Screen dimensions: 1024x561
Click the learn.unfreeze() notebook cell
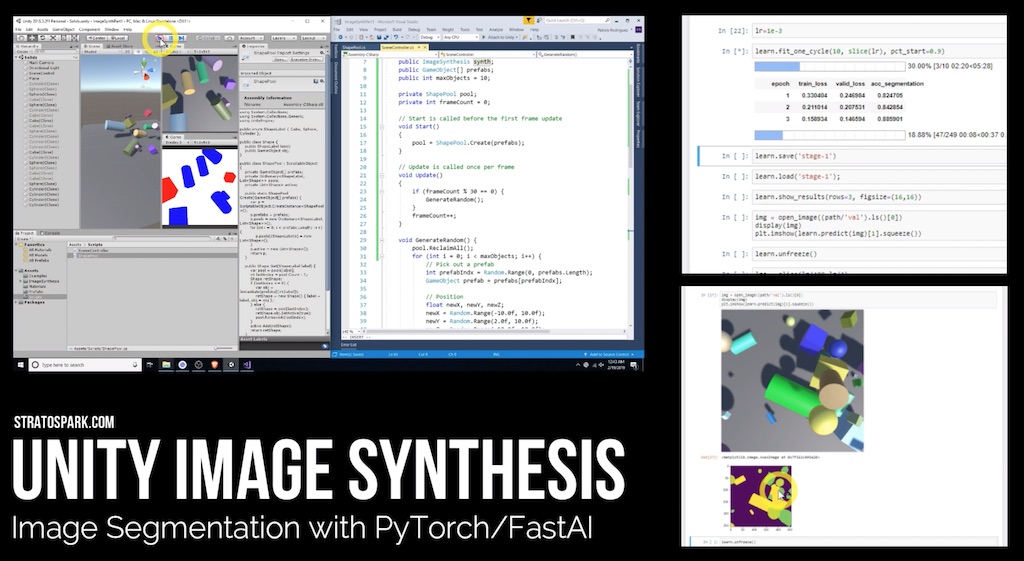[x=879, y=253]
